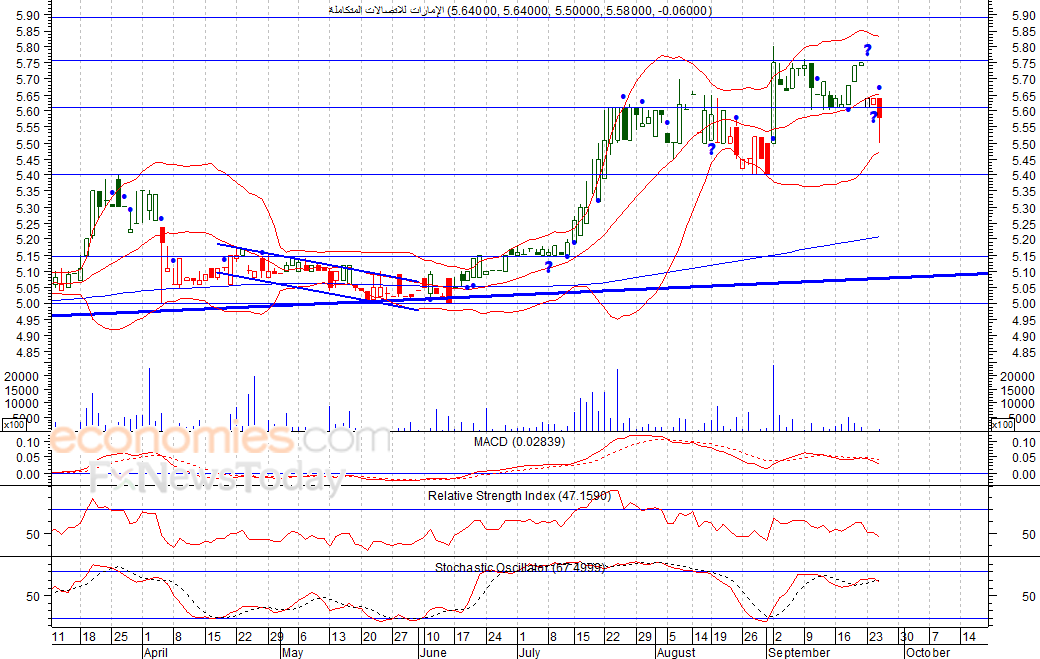Click the date label 5 in August
Image resolution: width=1040 pixels, height=659 pixels.
coord(672,636)
